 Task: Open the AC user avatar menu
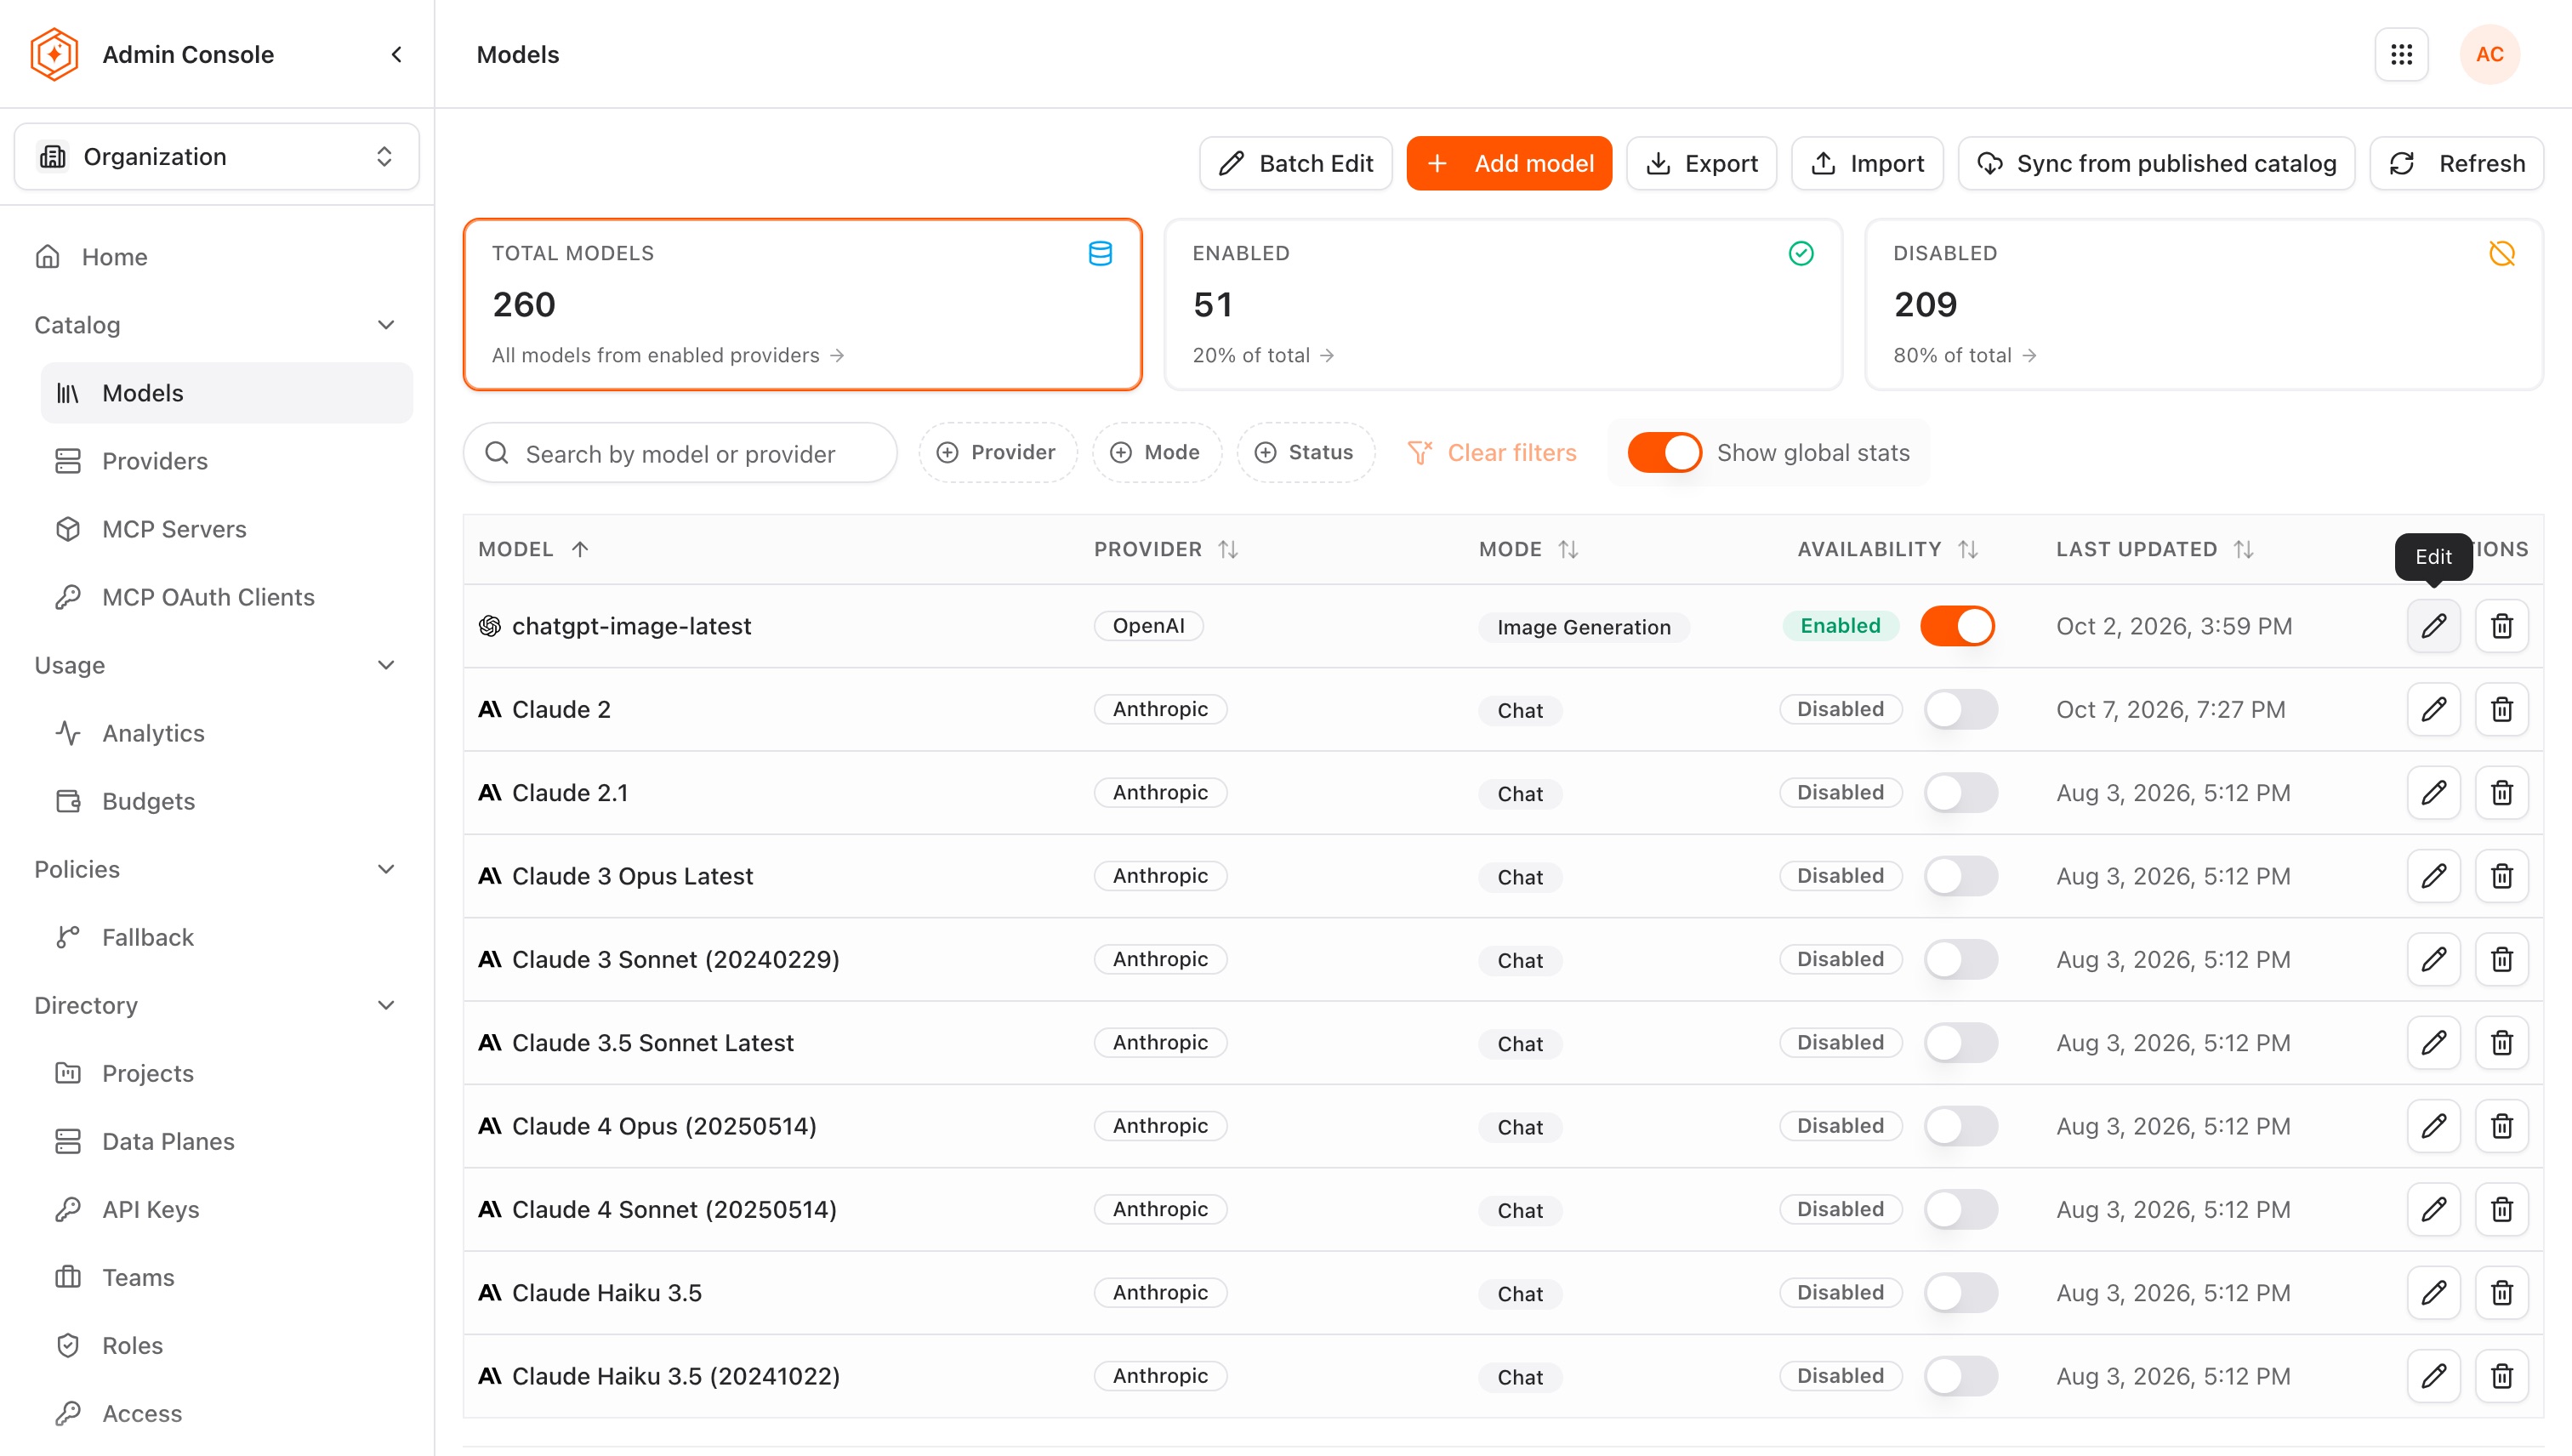2489,54
